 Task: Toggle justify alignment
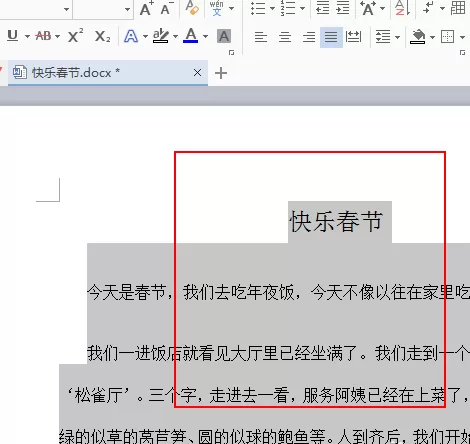coord(331,37)
